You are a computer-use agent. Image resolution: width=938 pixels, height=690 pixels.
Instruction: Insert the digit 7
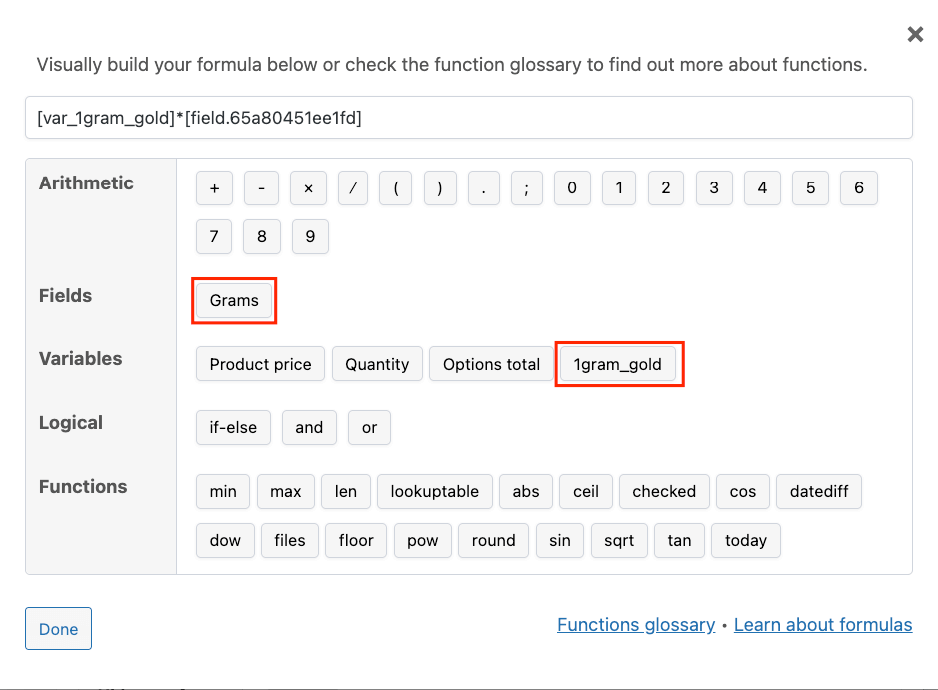coord(214,237)
